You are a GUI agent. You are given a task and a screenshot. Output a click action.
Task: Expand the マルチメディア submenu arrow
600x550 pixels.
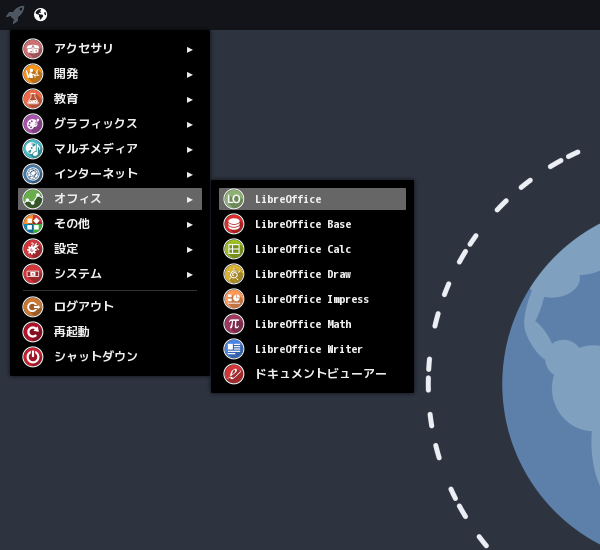click(x=189, y=150)
